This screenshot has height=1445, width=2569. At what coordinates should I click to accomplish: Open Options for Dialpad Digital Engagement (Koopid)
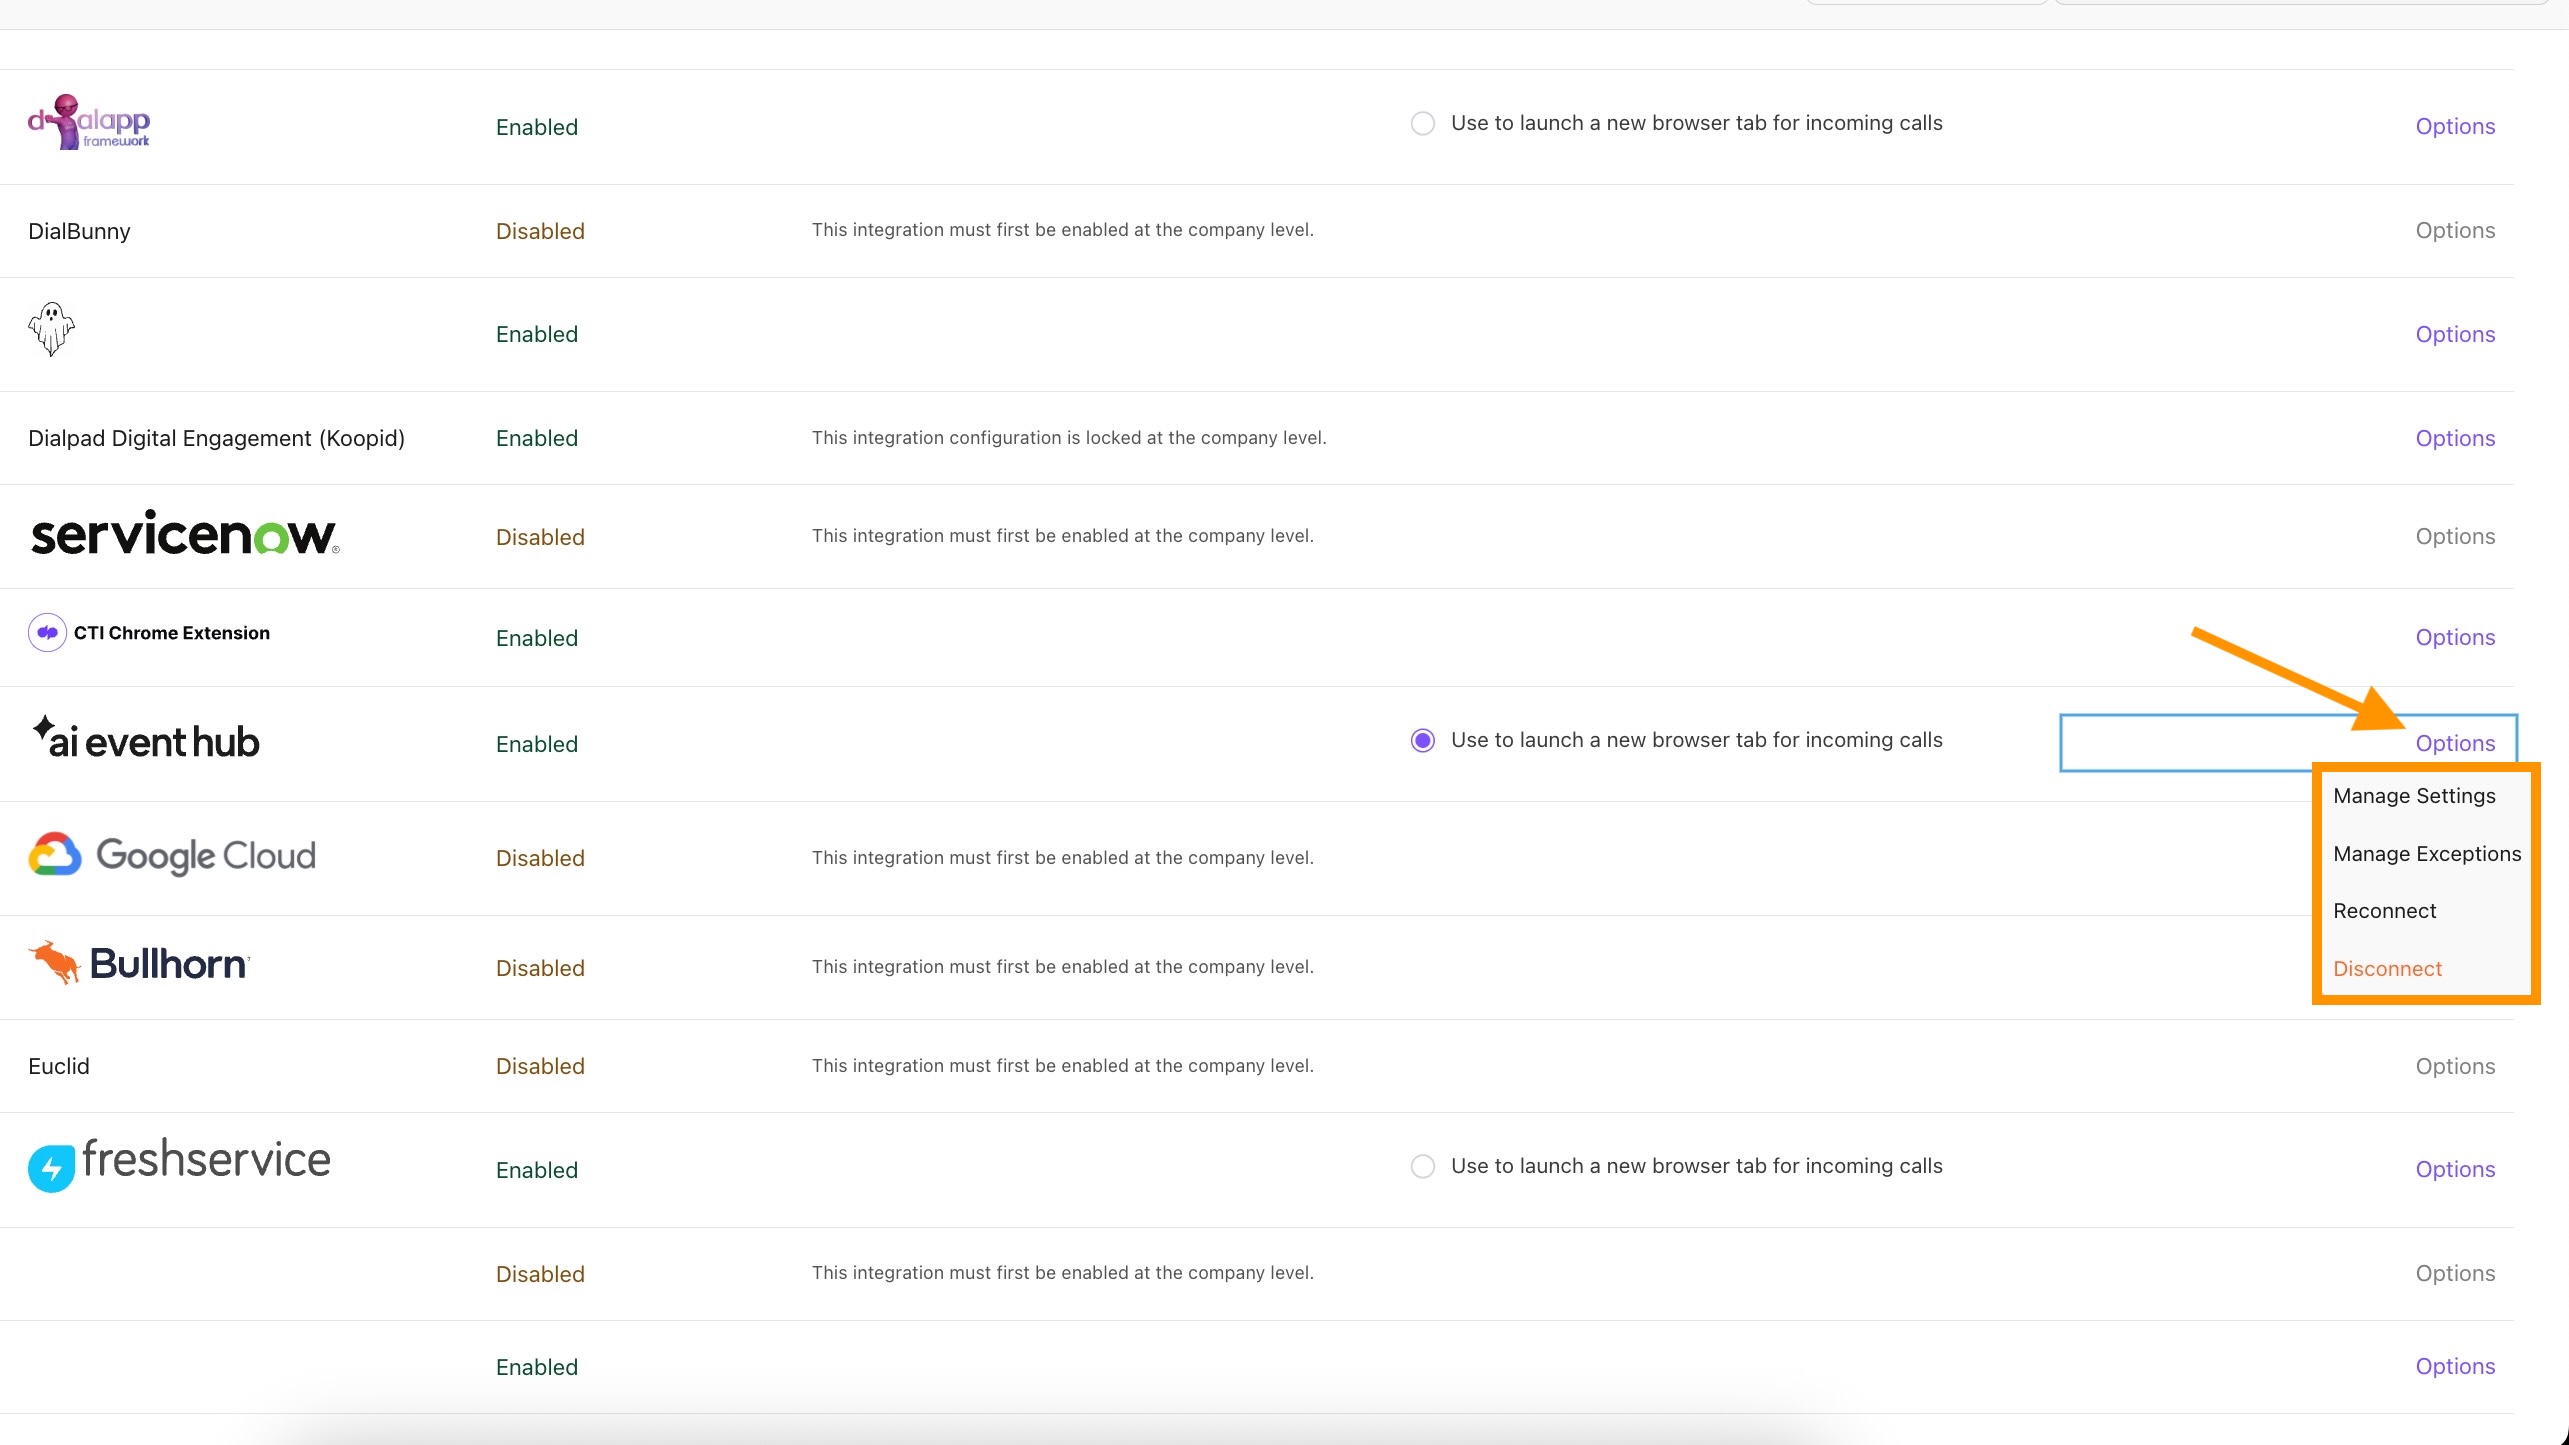[x=2455, y=438]
